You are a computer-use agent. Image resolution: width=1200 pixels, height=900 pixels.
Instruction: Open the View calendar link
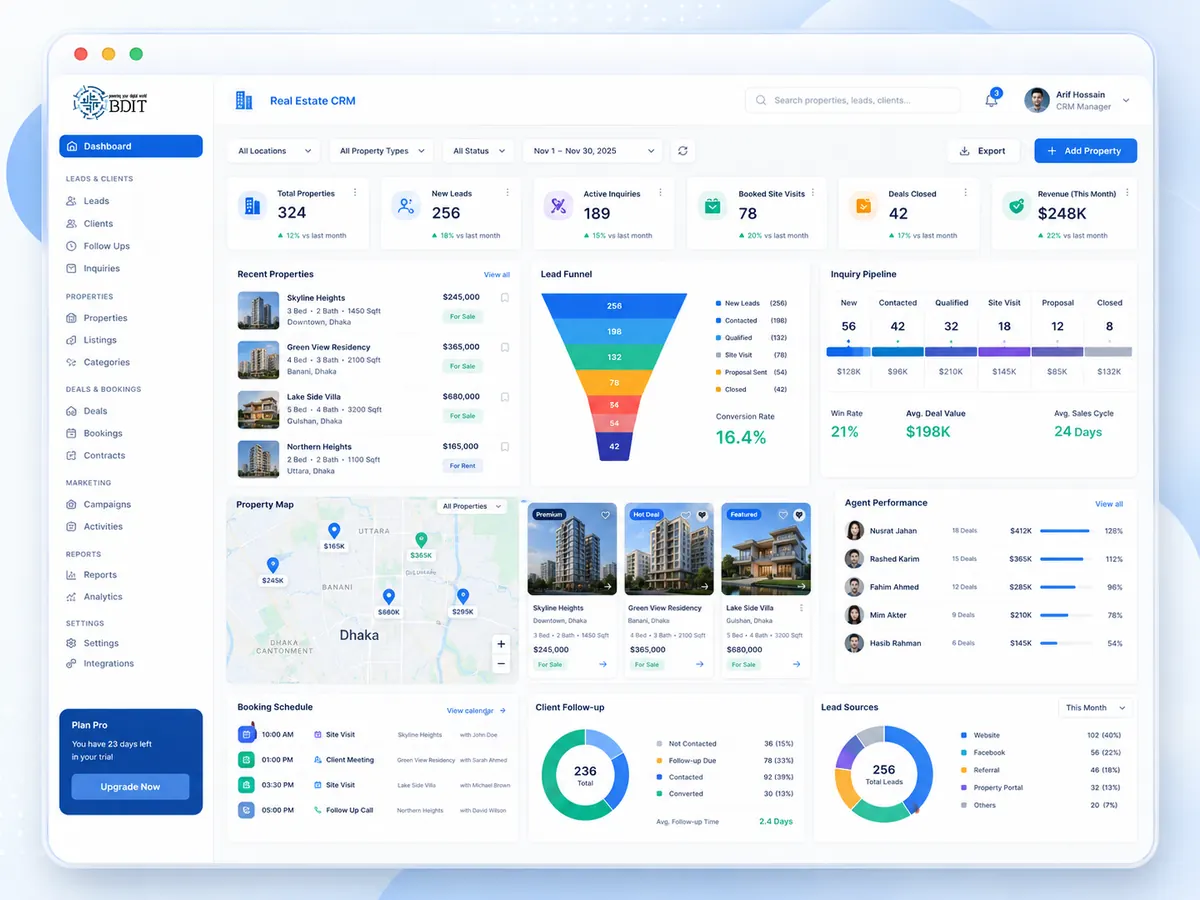[476, 711]
